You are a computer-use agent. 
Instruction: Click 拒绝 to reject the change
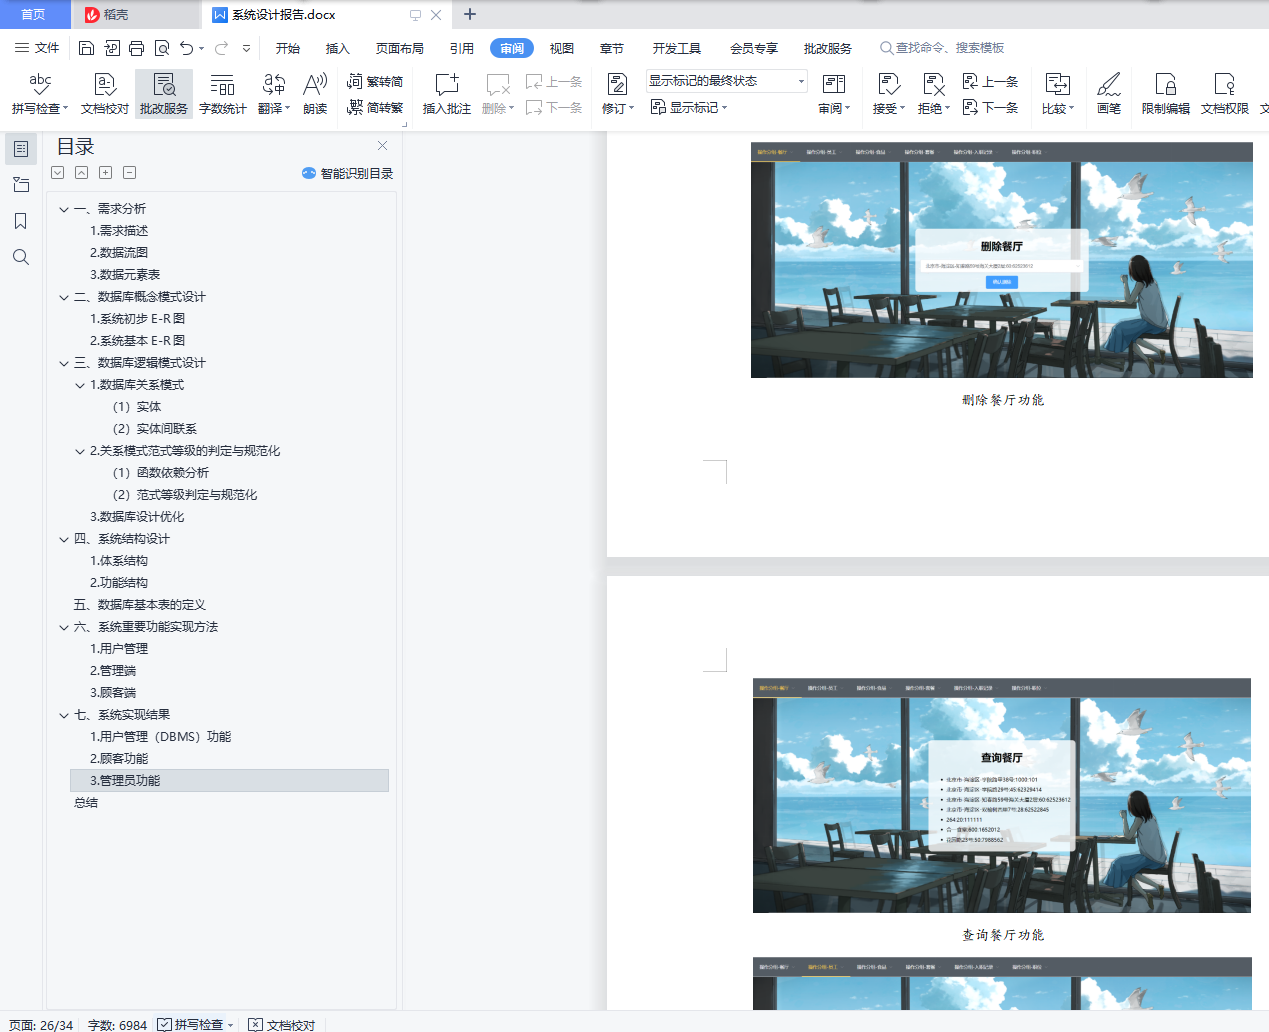pos(933,94)
